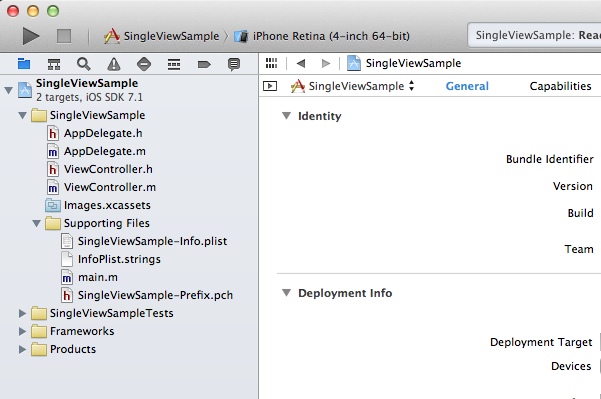601x399 pixels.
Task: Click the Deployment Target label
Action: click(x=541, y=342)
